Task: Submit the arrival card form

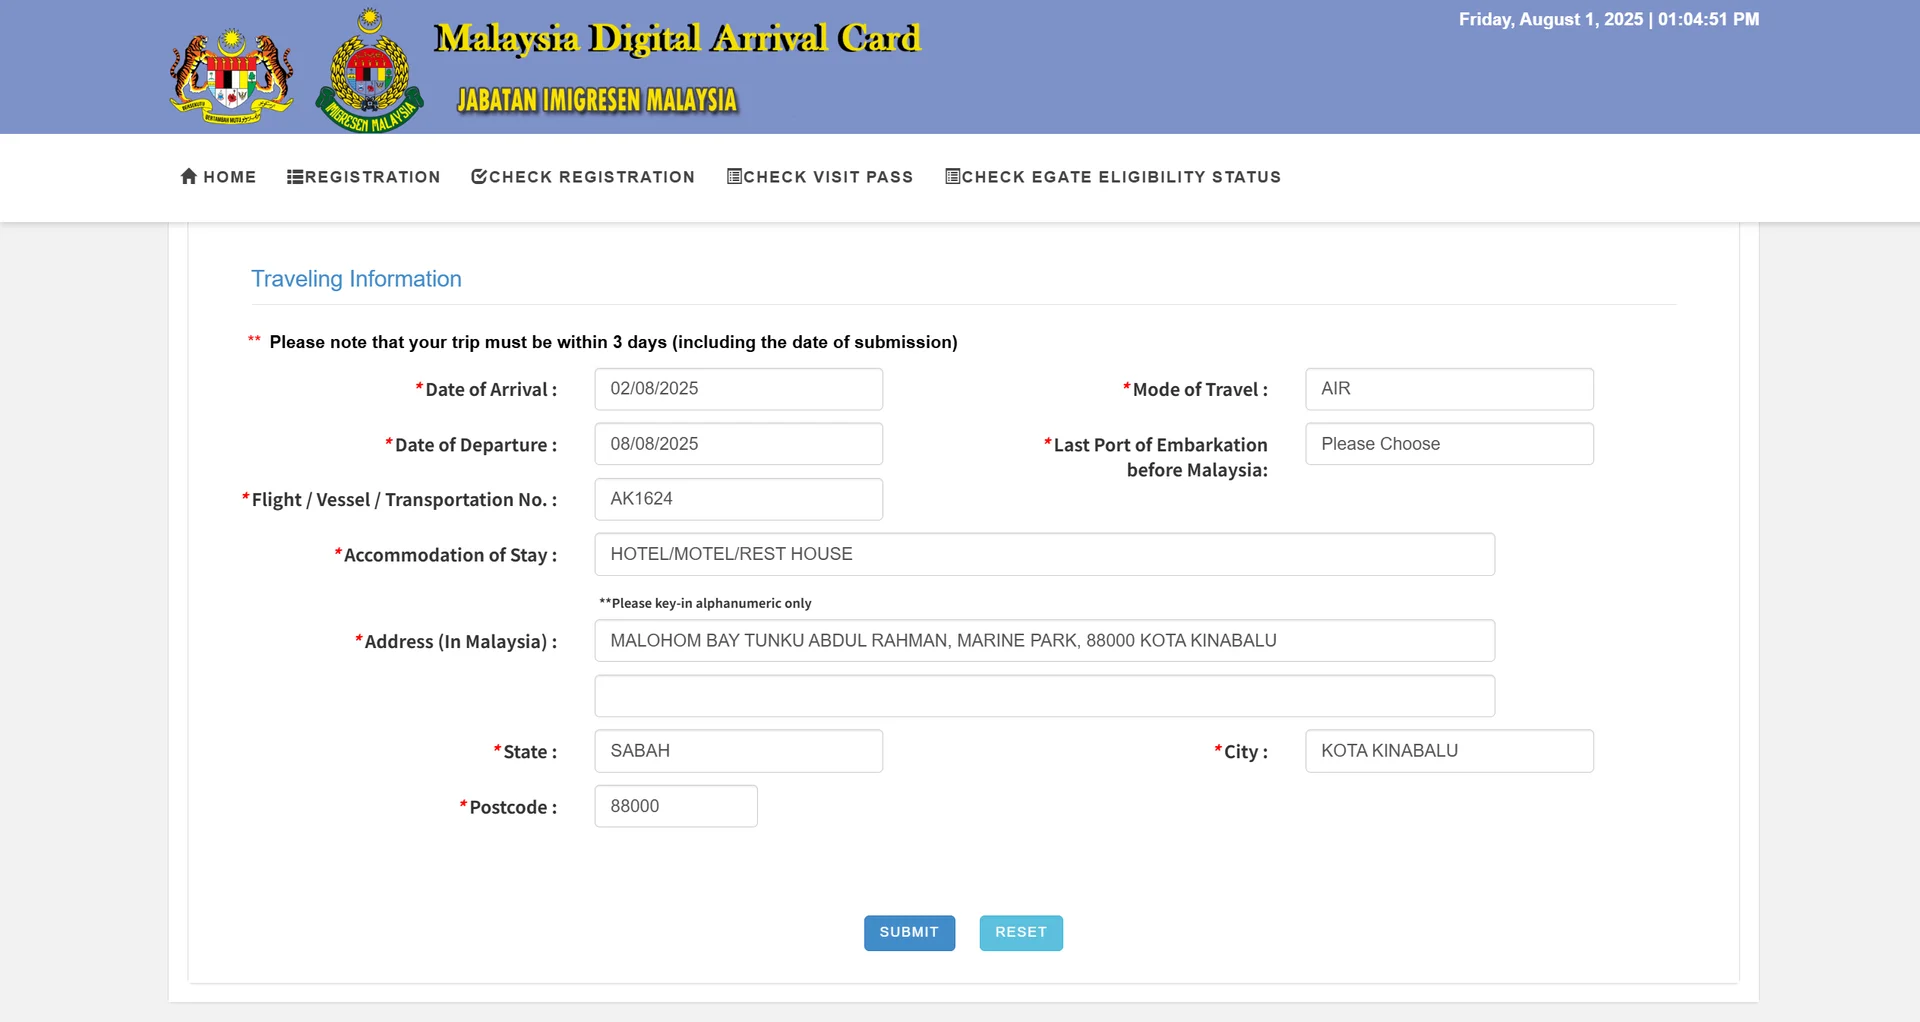Action: [909, 932]
